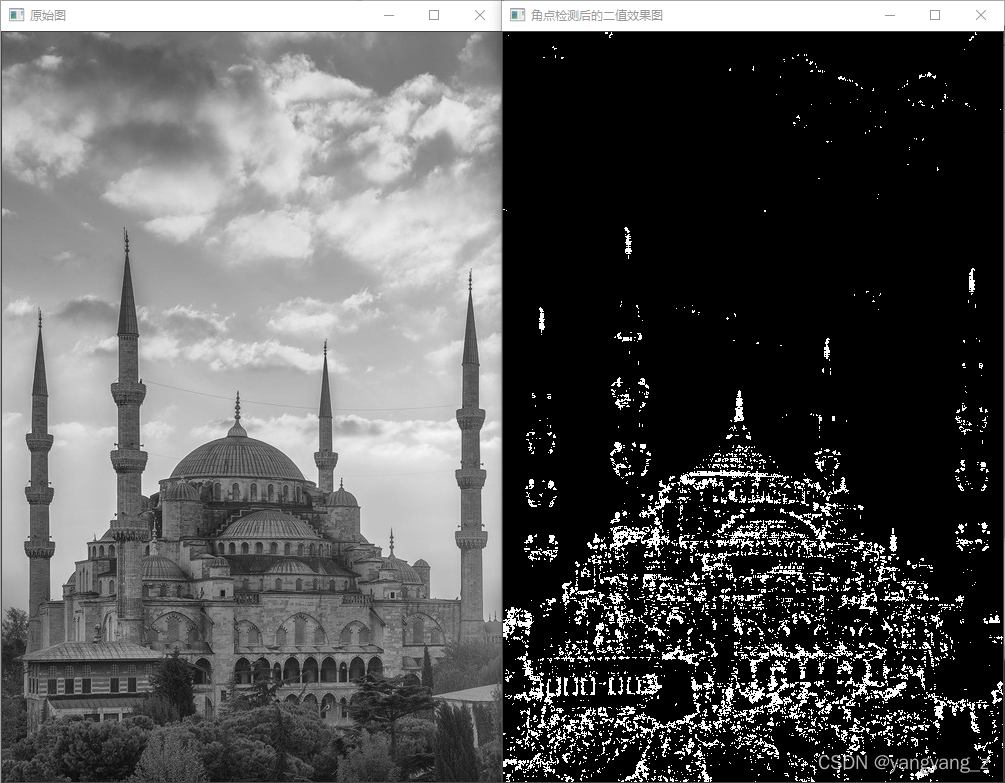Click the white dome spire in binary image
1005x783 pixels.
tap(739, 410)
